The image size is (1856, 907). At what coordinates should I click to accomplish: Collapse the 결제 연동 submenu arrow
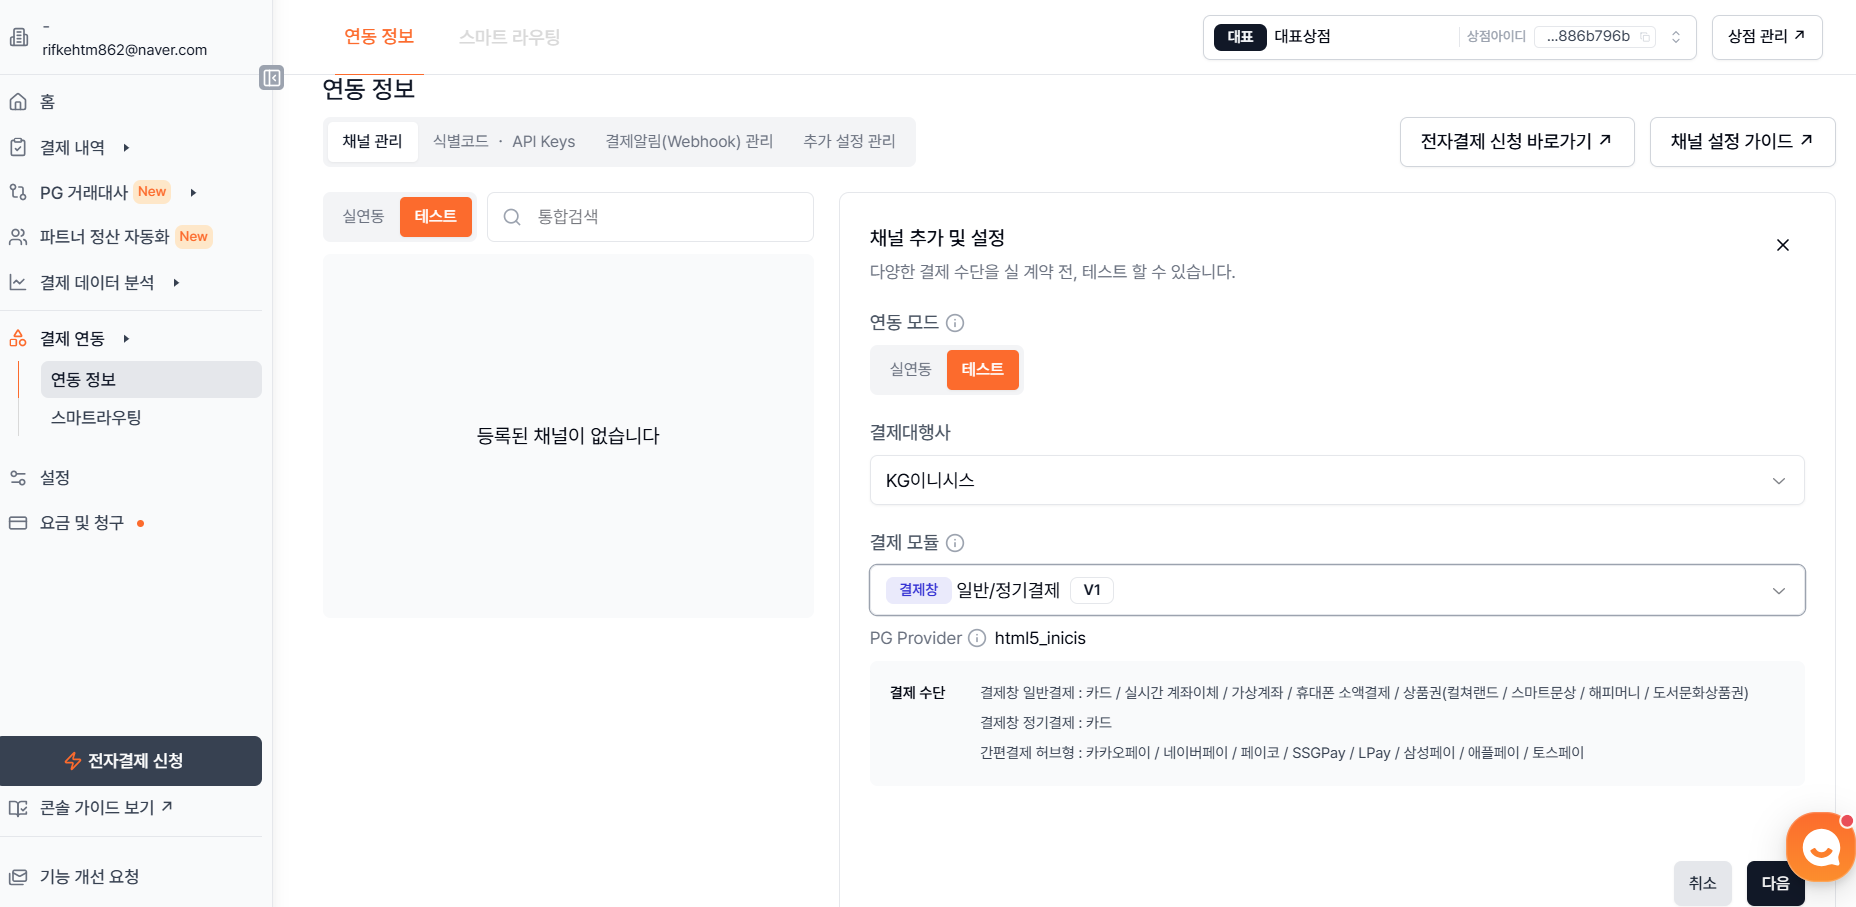pos(126,339)
